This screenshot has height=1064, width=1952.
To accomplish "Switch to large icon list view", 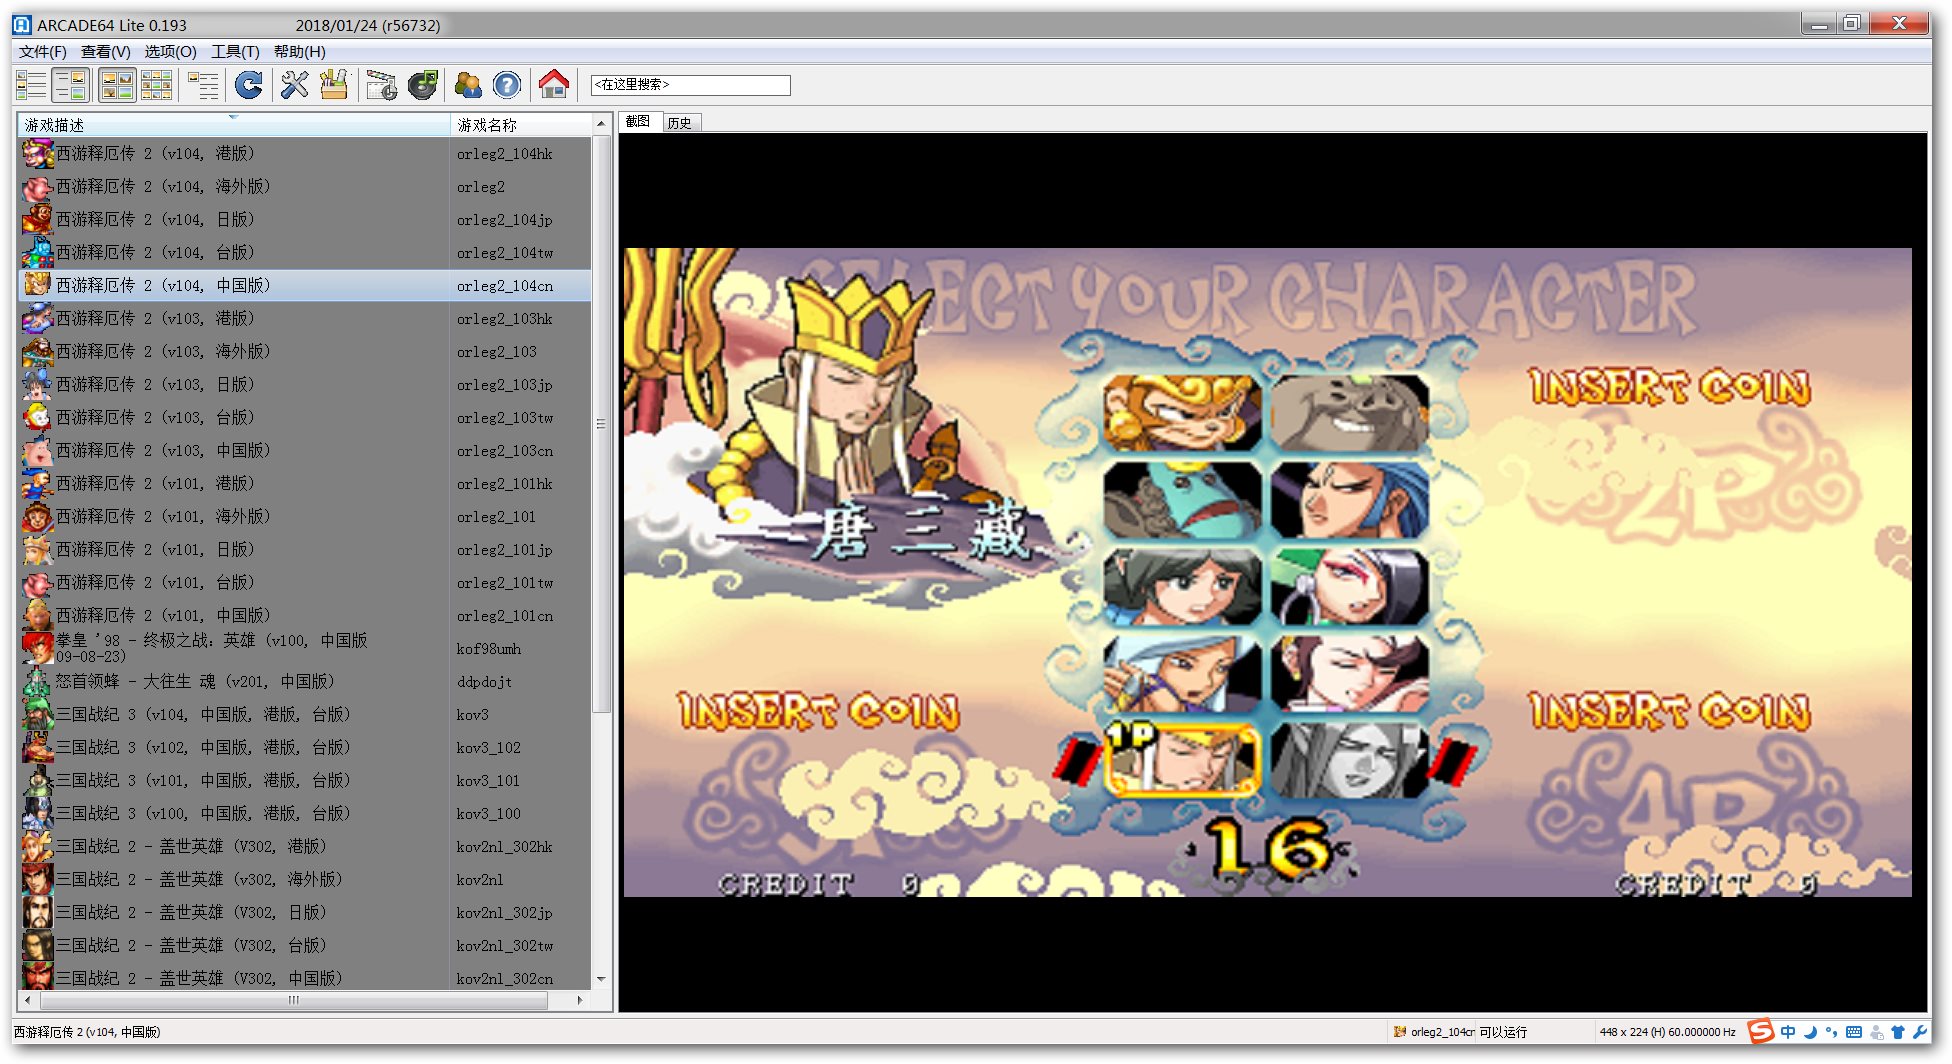I will pyautogui.click(x=31, y=86).
